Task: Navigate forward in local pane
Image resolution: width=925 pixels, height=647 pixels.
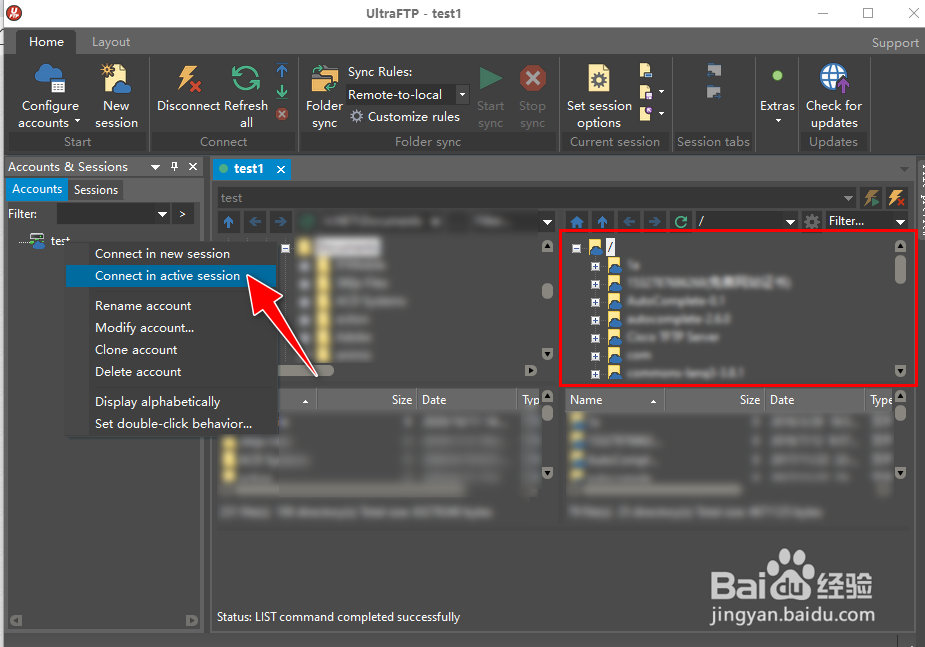Action: (x=281, y=222)
